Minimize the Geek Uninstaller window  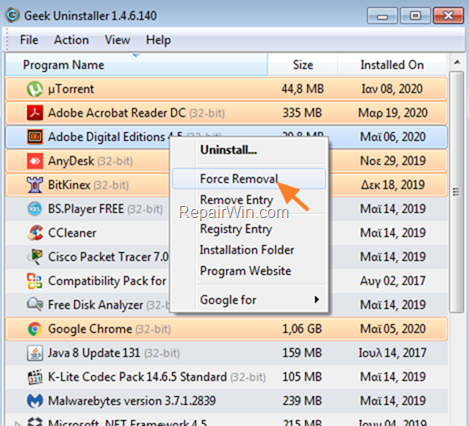point(382,16)
